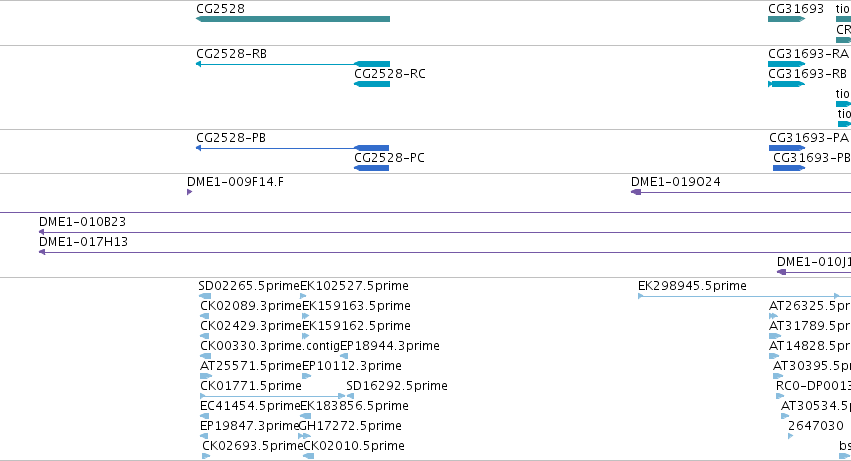
Task: Select the AT14828.5prime EST label
Action: pyautogui.click(x=810, y=346)
